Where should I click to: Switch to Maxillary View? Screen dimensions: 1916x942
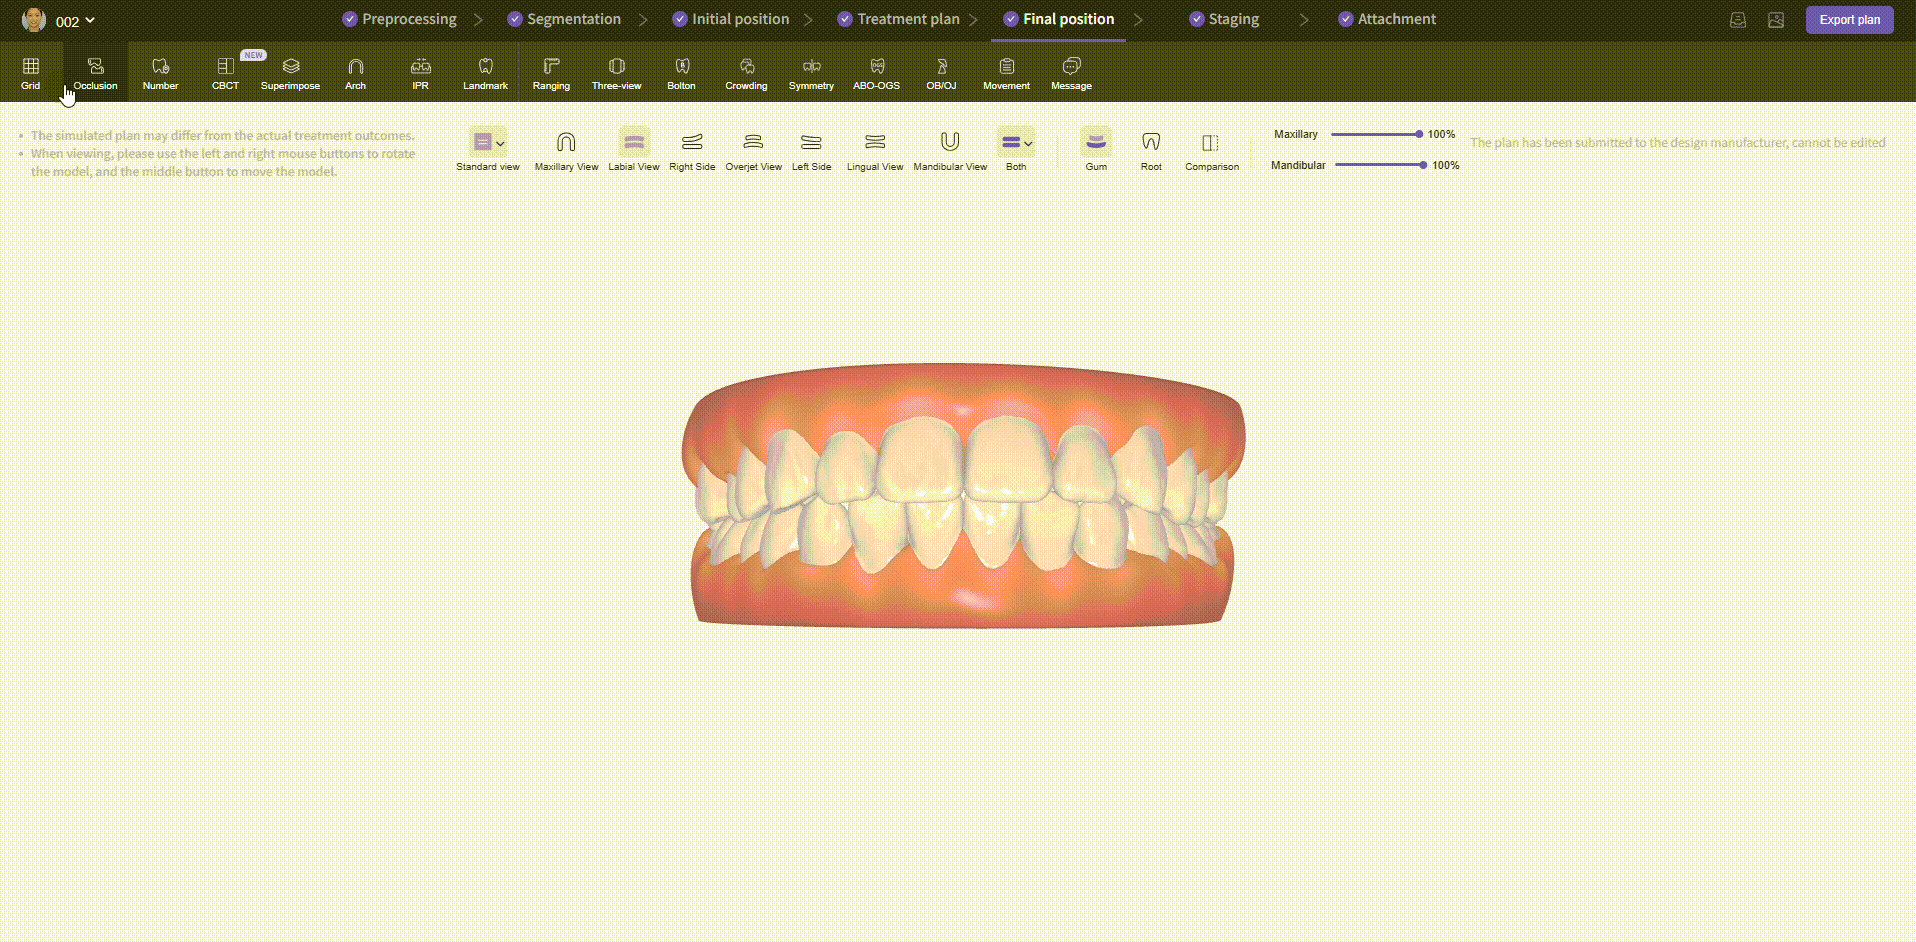(566, 151)
